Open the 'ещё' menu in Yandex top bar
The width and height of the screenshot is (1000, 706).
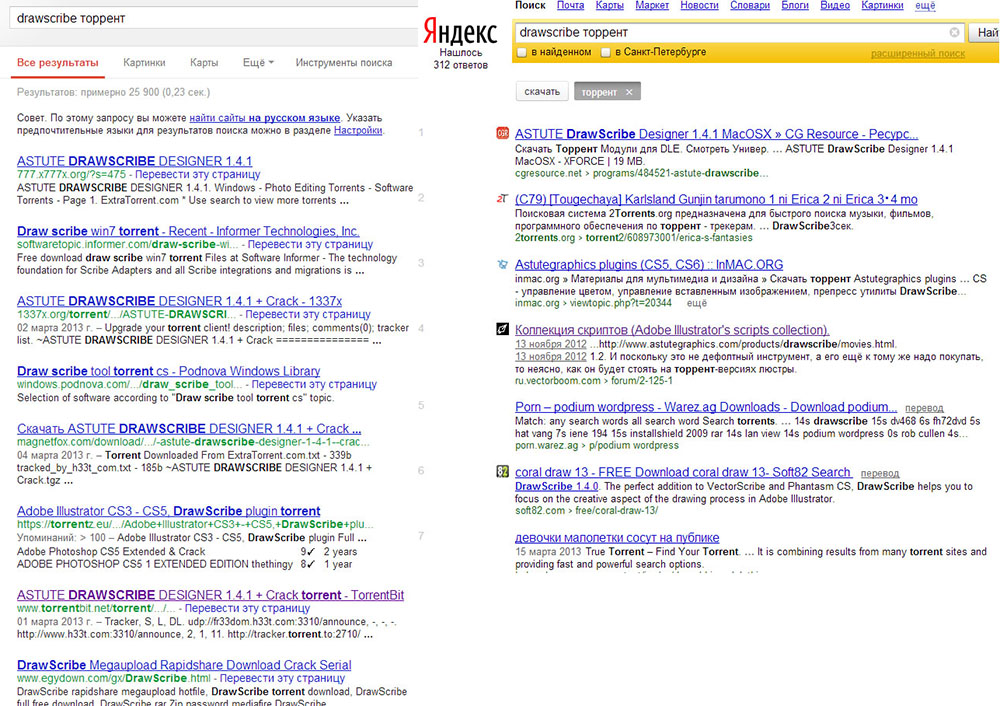tap(925, 6)
